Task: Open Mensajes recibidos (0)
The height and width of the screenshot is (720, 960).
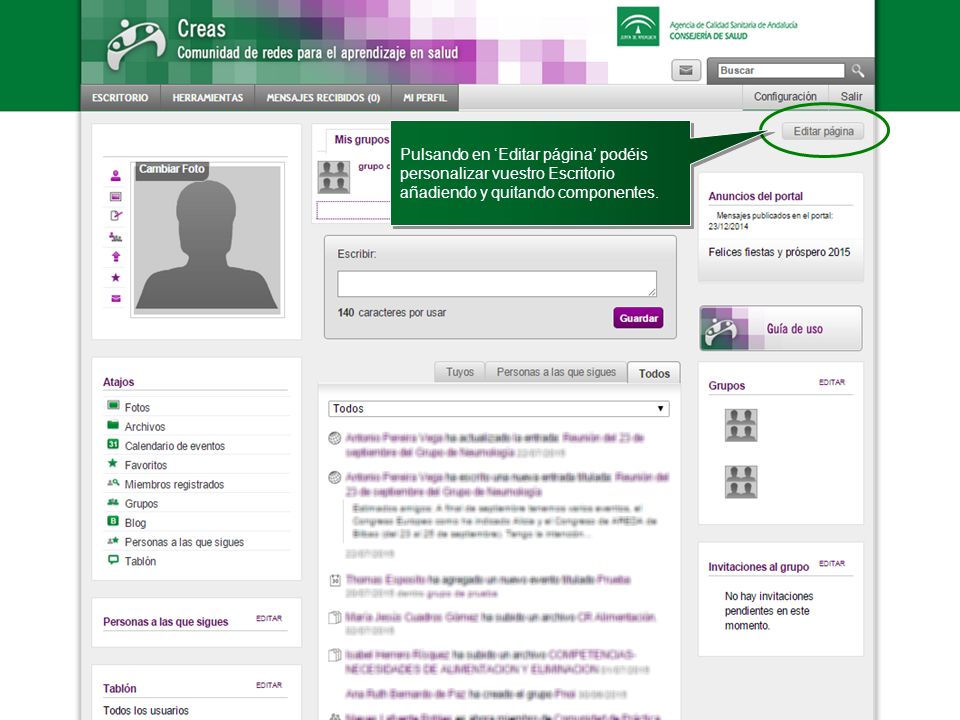Action: (323, 98)
